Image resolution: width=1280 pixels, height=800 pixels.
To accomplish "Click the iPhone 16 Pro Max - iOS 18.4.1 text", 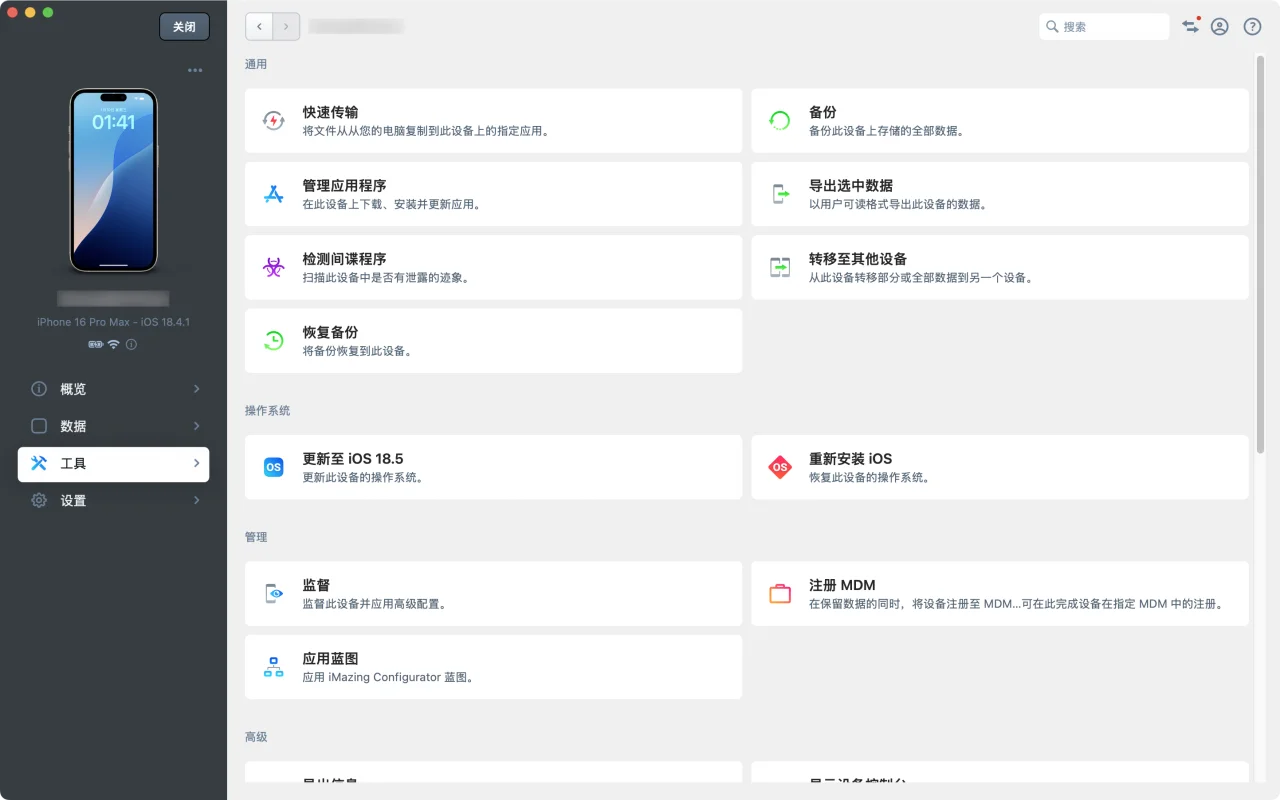I will coord(113,322).
